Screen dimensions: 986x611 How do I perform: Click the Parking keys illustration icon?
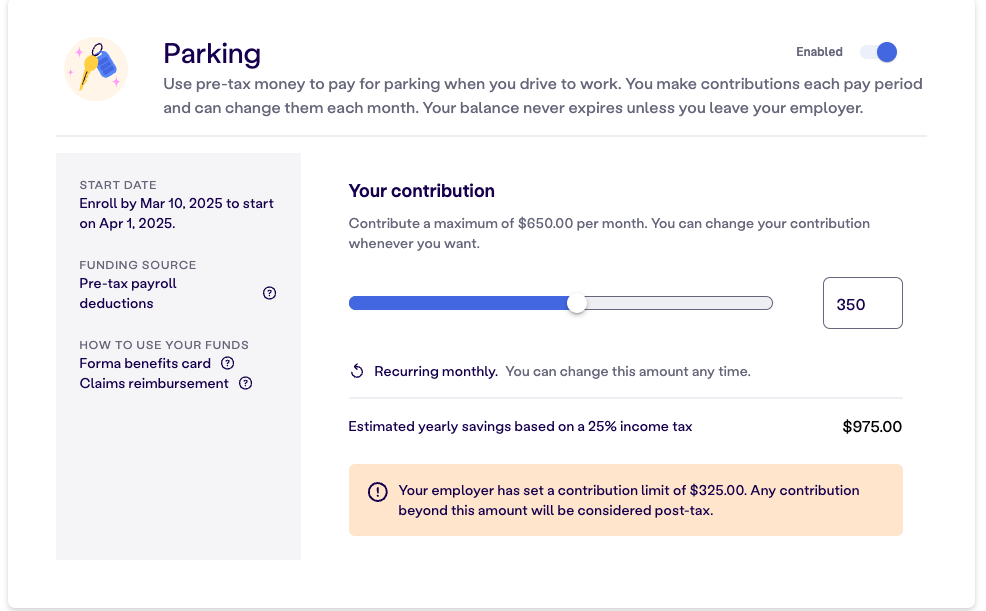click(x=96, y=69)
